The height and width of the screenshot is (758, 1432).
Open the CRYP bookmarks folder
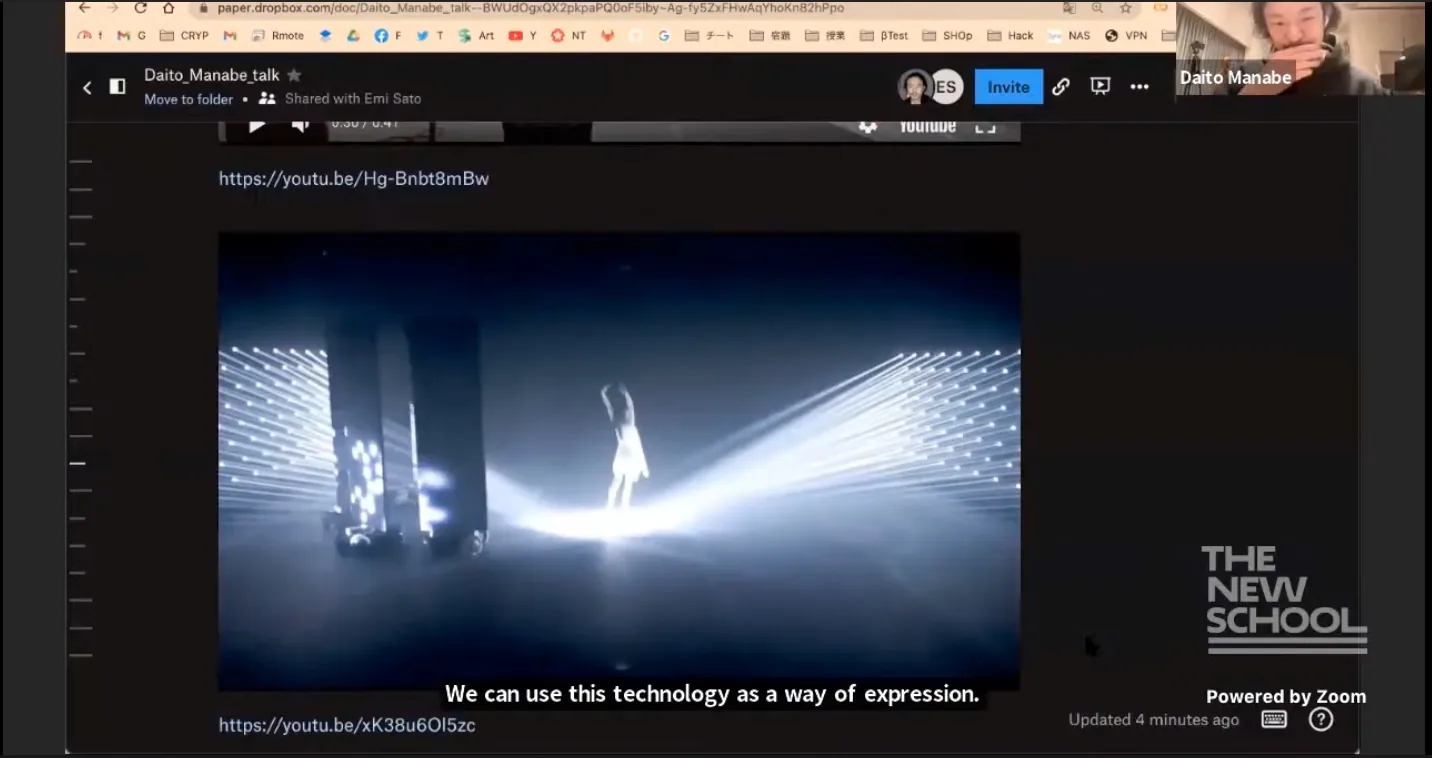click(185, 35)
